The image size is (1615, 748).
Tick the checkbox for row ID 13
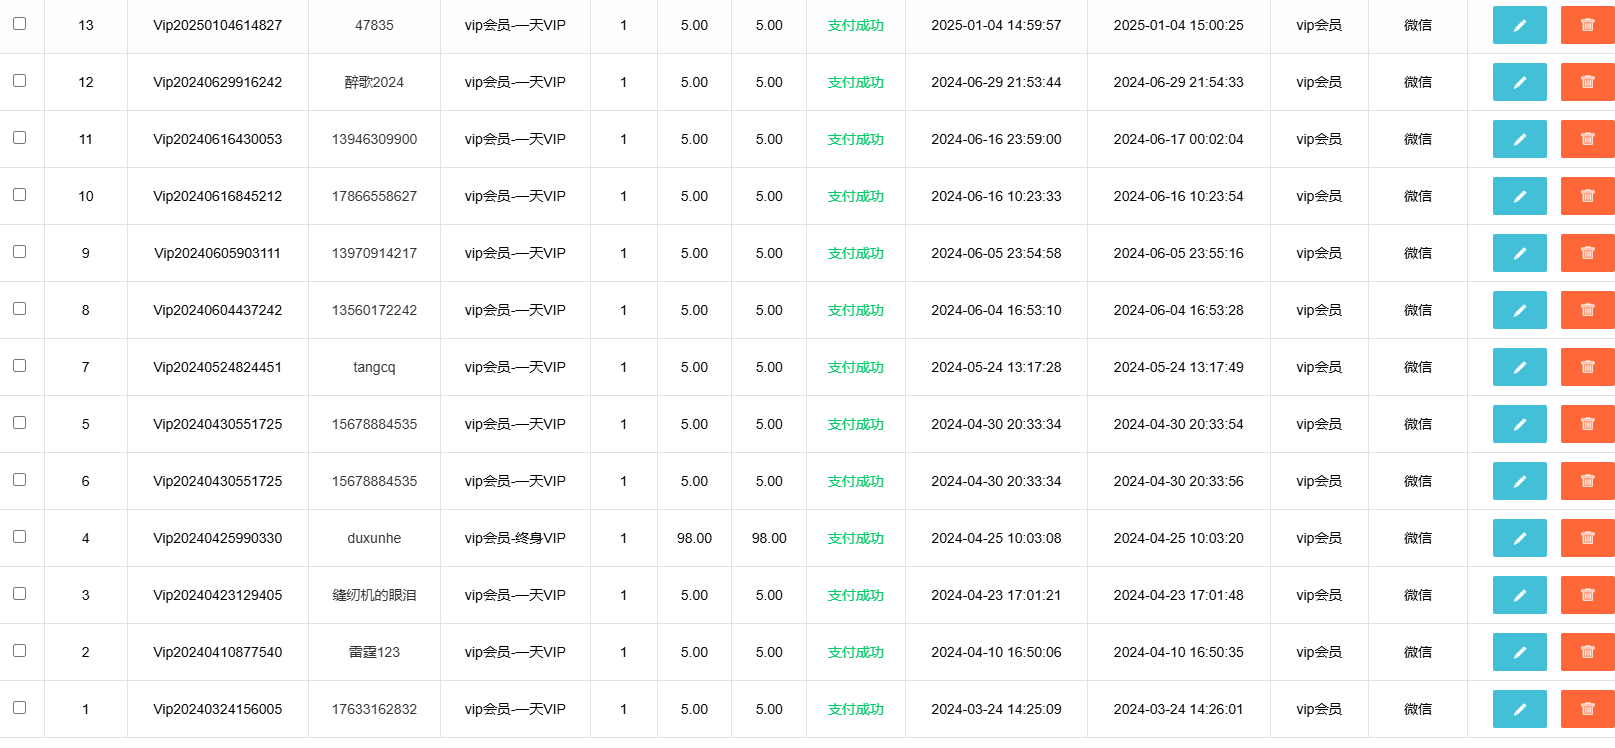[19, 23]
